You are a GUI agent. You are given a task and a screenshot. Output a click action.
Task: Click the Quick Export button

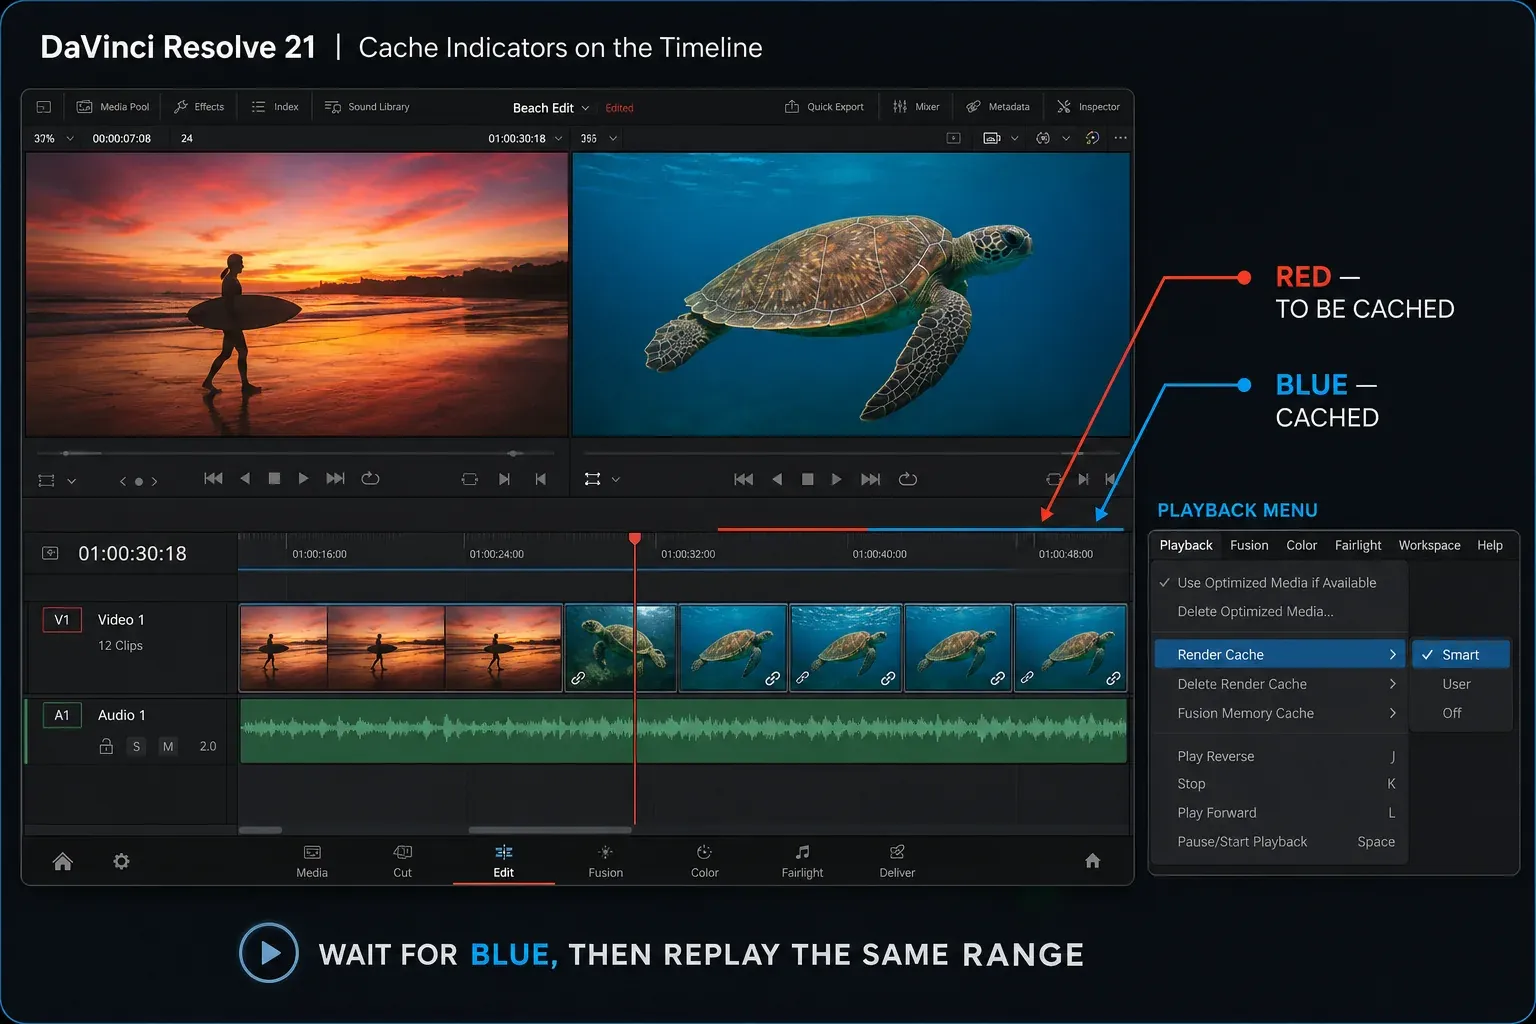[x=824, y=107]
